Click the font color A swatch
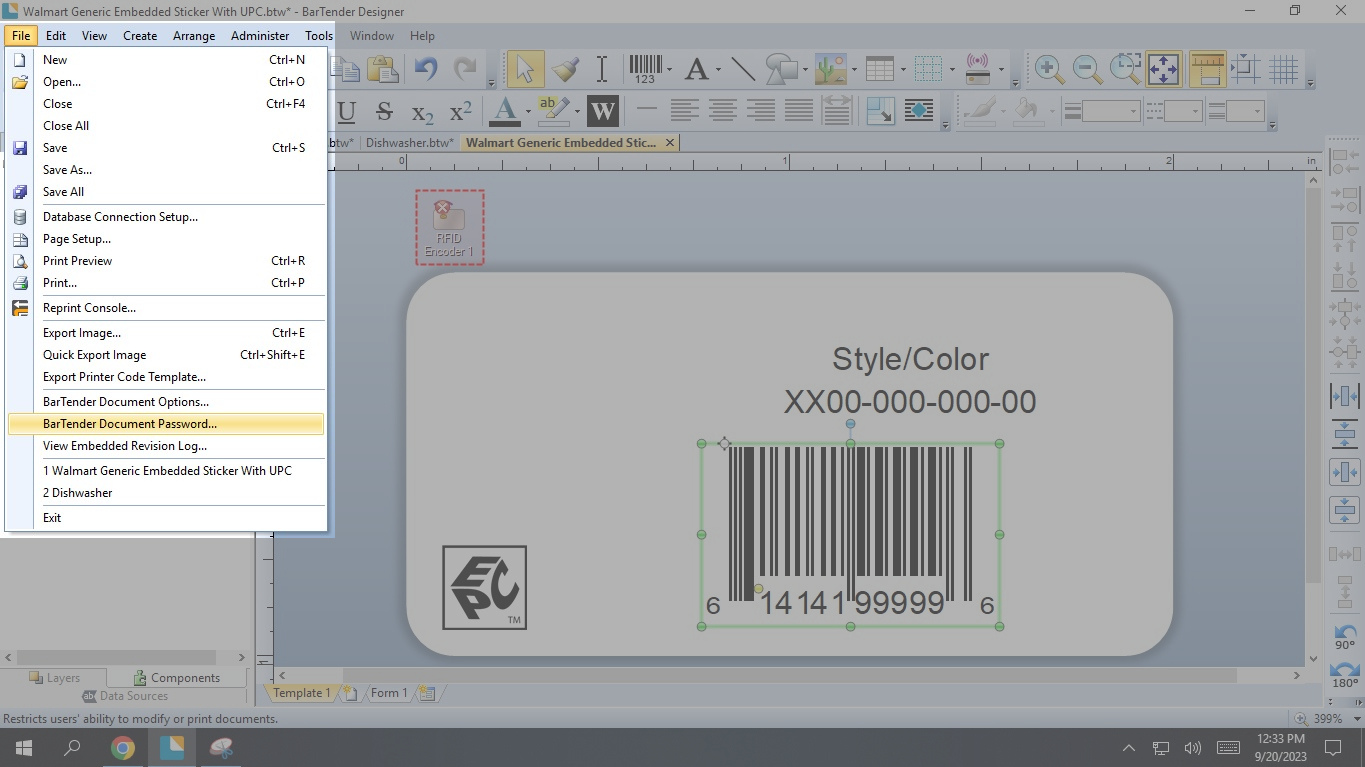This screenshot has height=767, width=1365. 506,110
